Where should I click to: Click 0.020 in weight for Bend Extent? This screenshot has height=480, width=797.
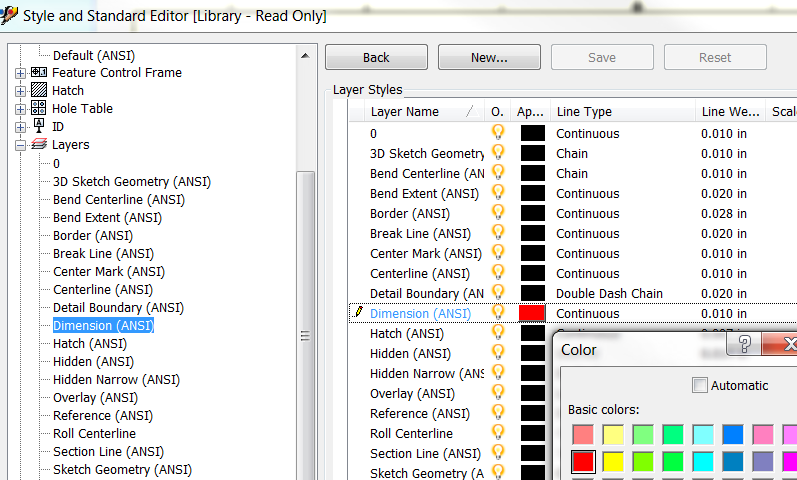pyautogui.click(x=724, y=194)
